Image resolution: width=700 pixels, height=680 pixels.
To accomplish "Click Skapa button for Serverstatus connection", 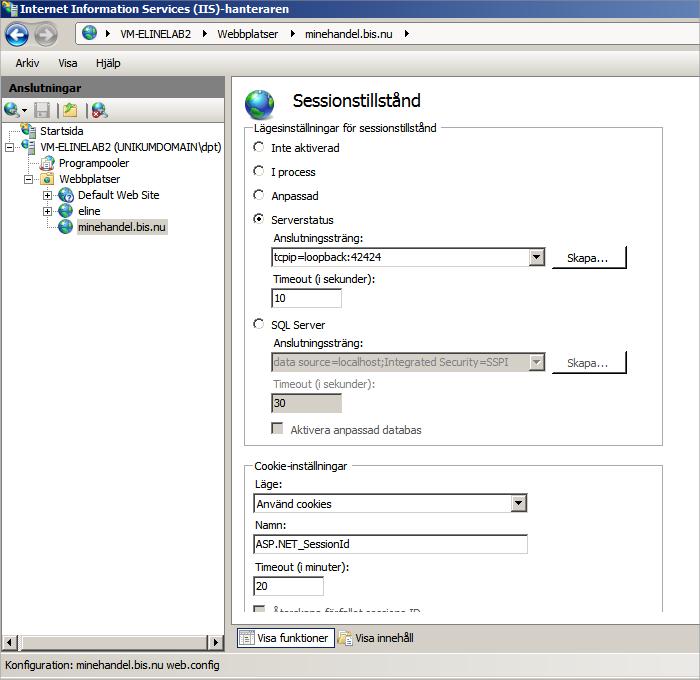I will click(x=588, y=258).
